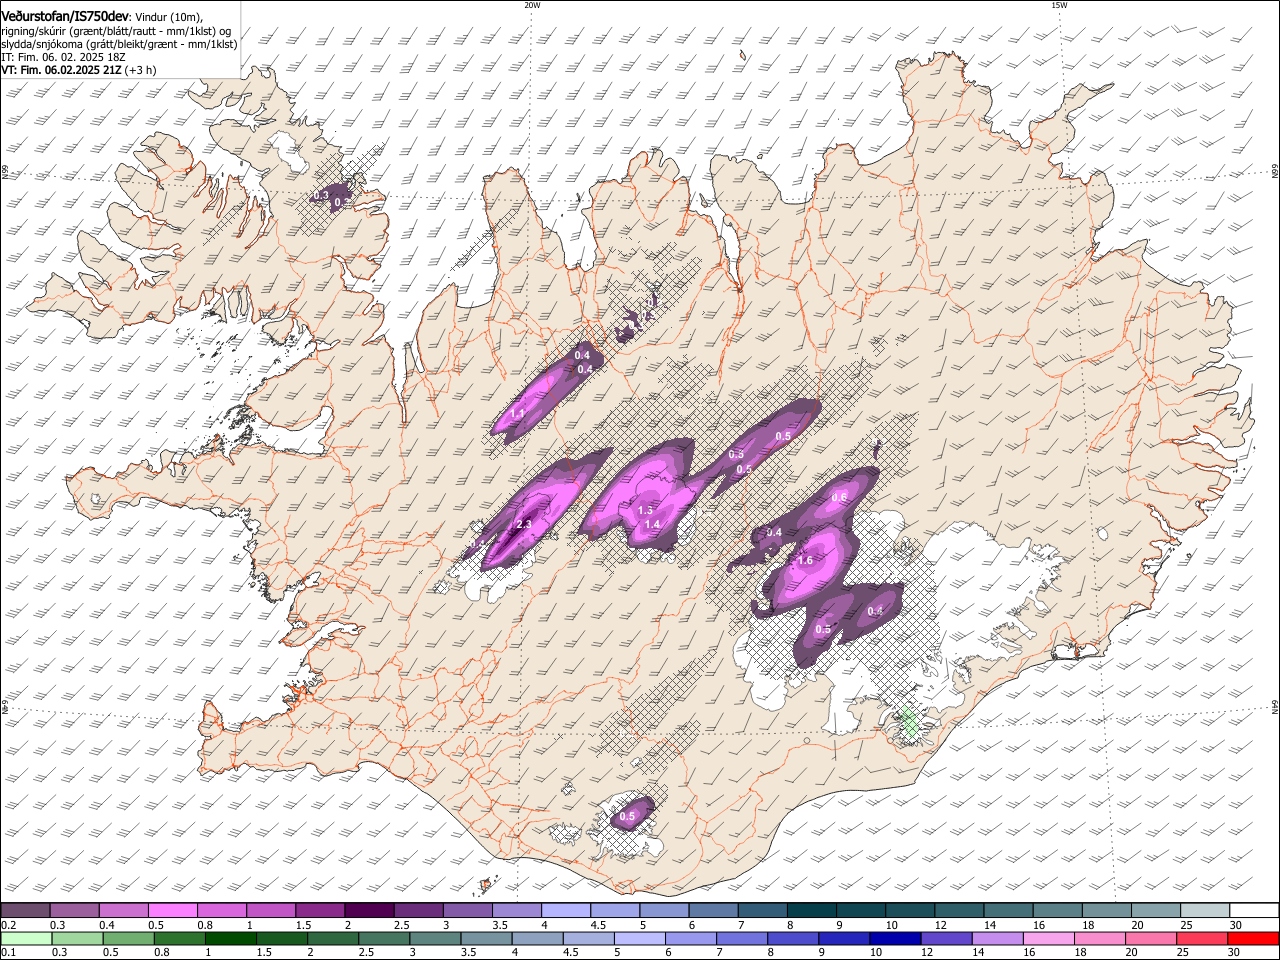Select bottom-row pink swatch between 20 and 25
Image resolution: width=1280 pixels, height=960 pixels.
click(x=1149, y=939)
